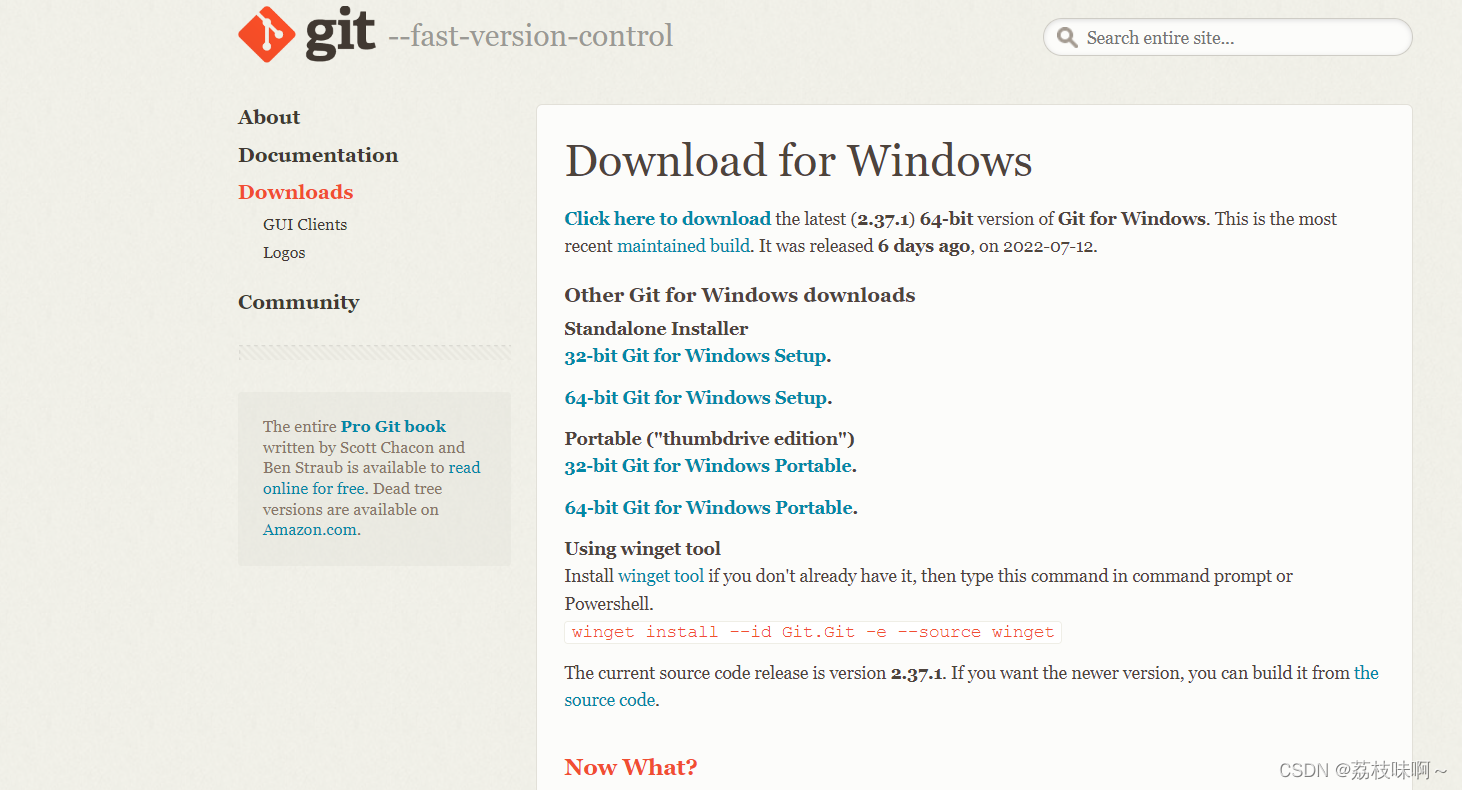This screenshot has width=1462, height=790.
Task: Click the git wordmark text in header
Action: tap(341, 35)
